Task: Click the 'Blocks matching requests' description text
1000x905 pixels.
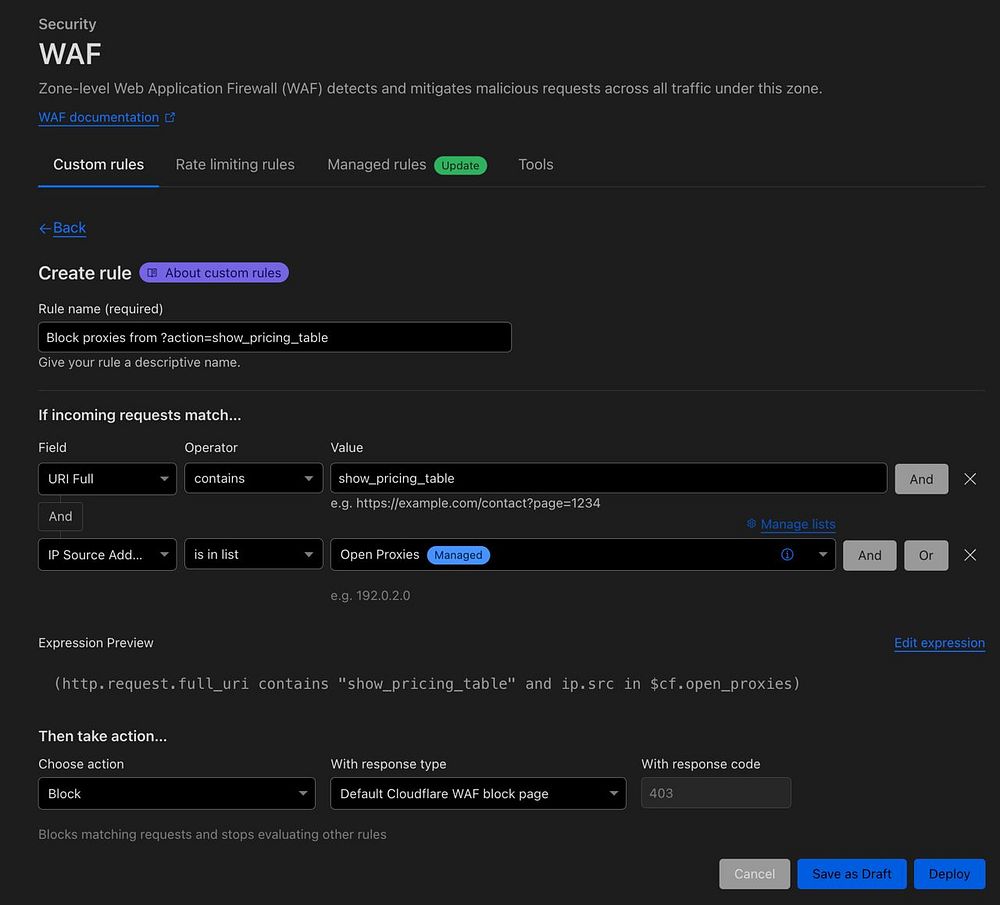Action: (x=212, y=834)
